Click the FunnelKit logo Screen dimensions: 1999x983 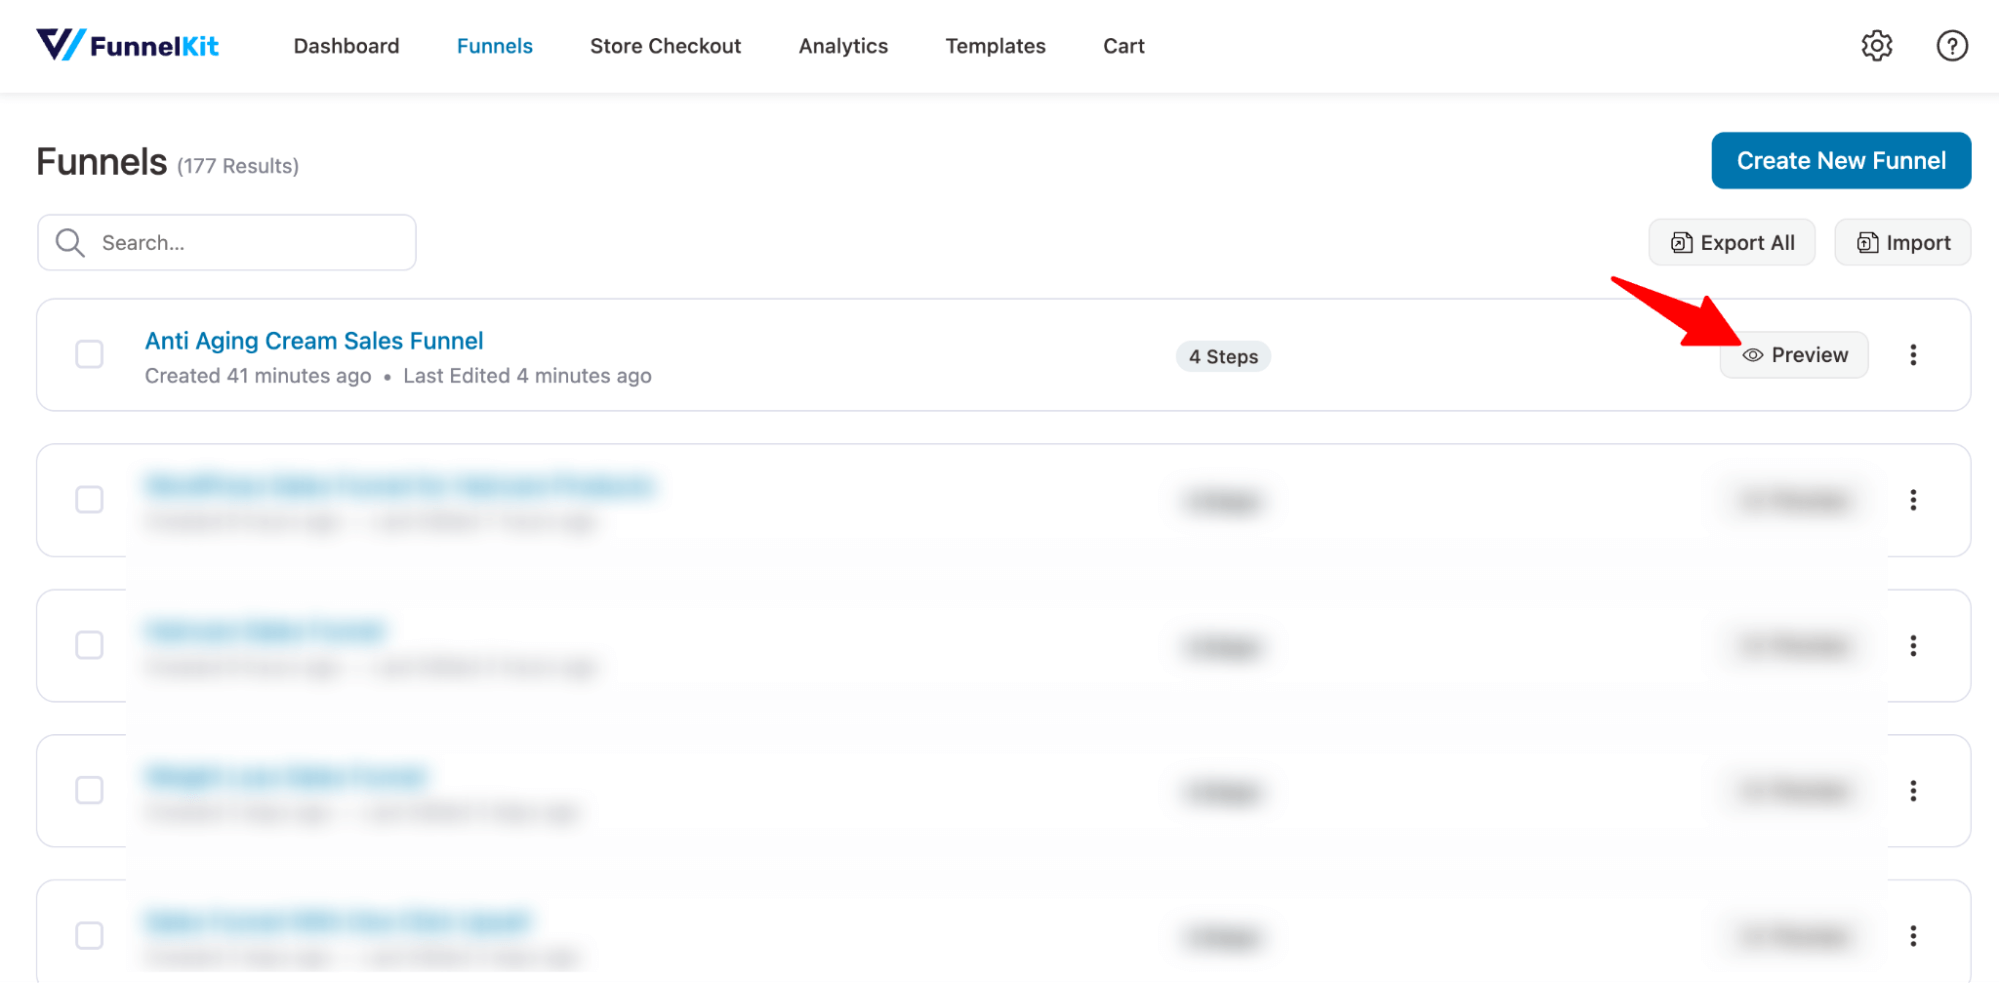[x=127, y=45]
